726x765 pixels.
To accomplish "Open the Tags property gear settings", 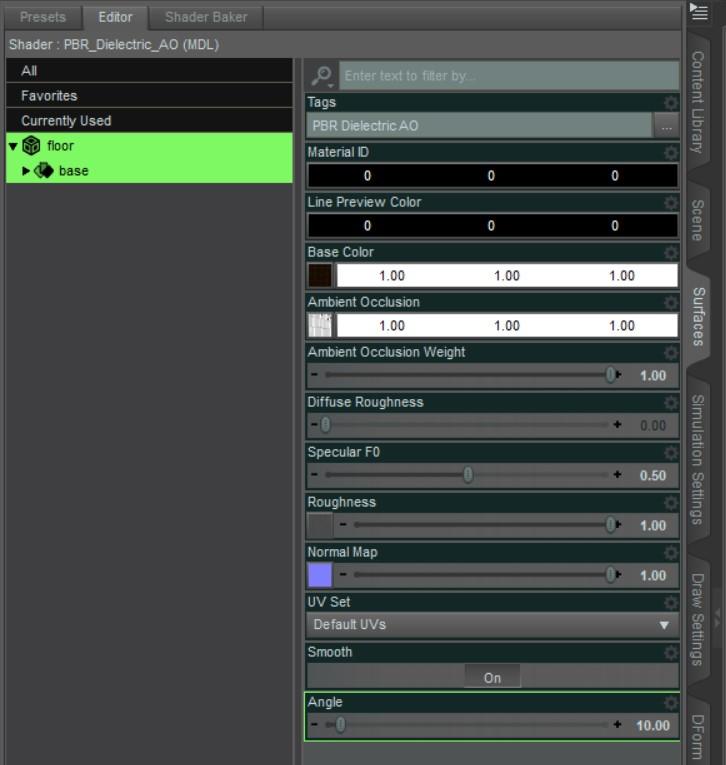I will pos(671,102).
